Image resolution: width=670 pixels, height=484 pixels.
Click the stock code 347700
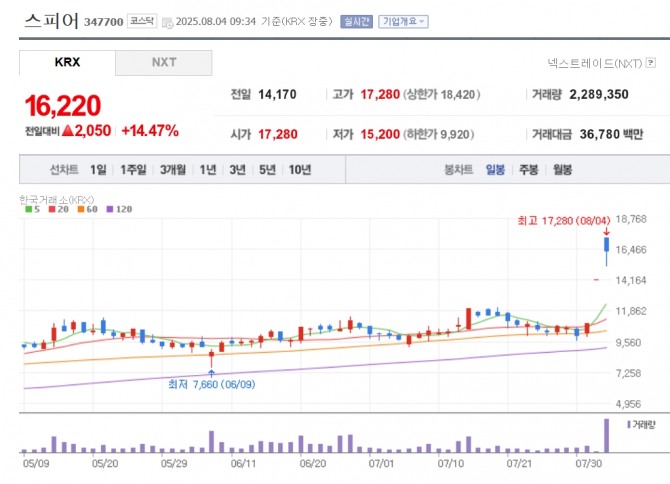(x=104, y=22)
